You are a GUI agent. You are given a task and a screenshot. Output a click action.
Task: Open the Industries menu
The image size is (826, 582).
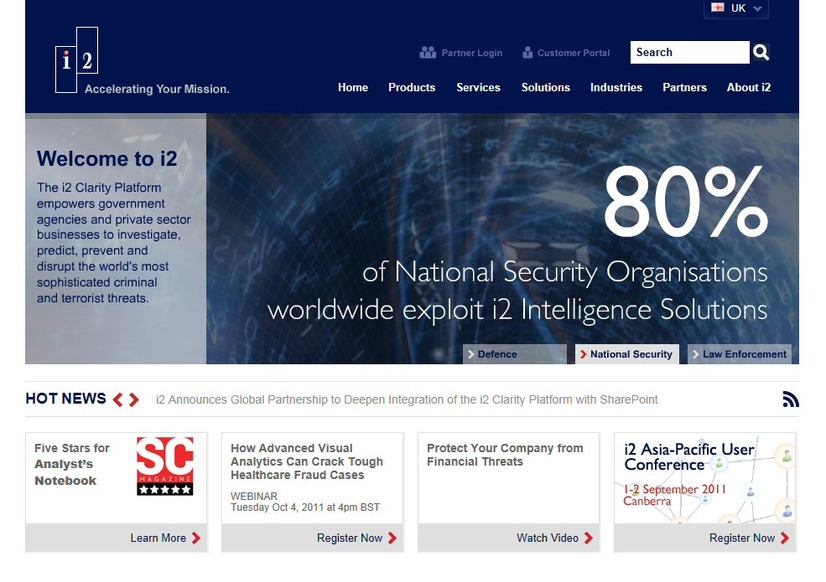(616, 87)
